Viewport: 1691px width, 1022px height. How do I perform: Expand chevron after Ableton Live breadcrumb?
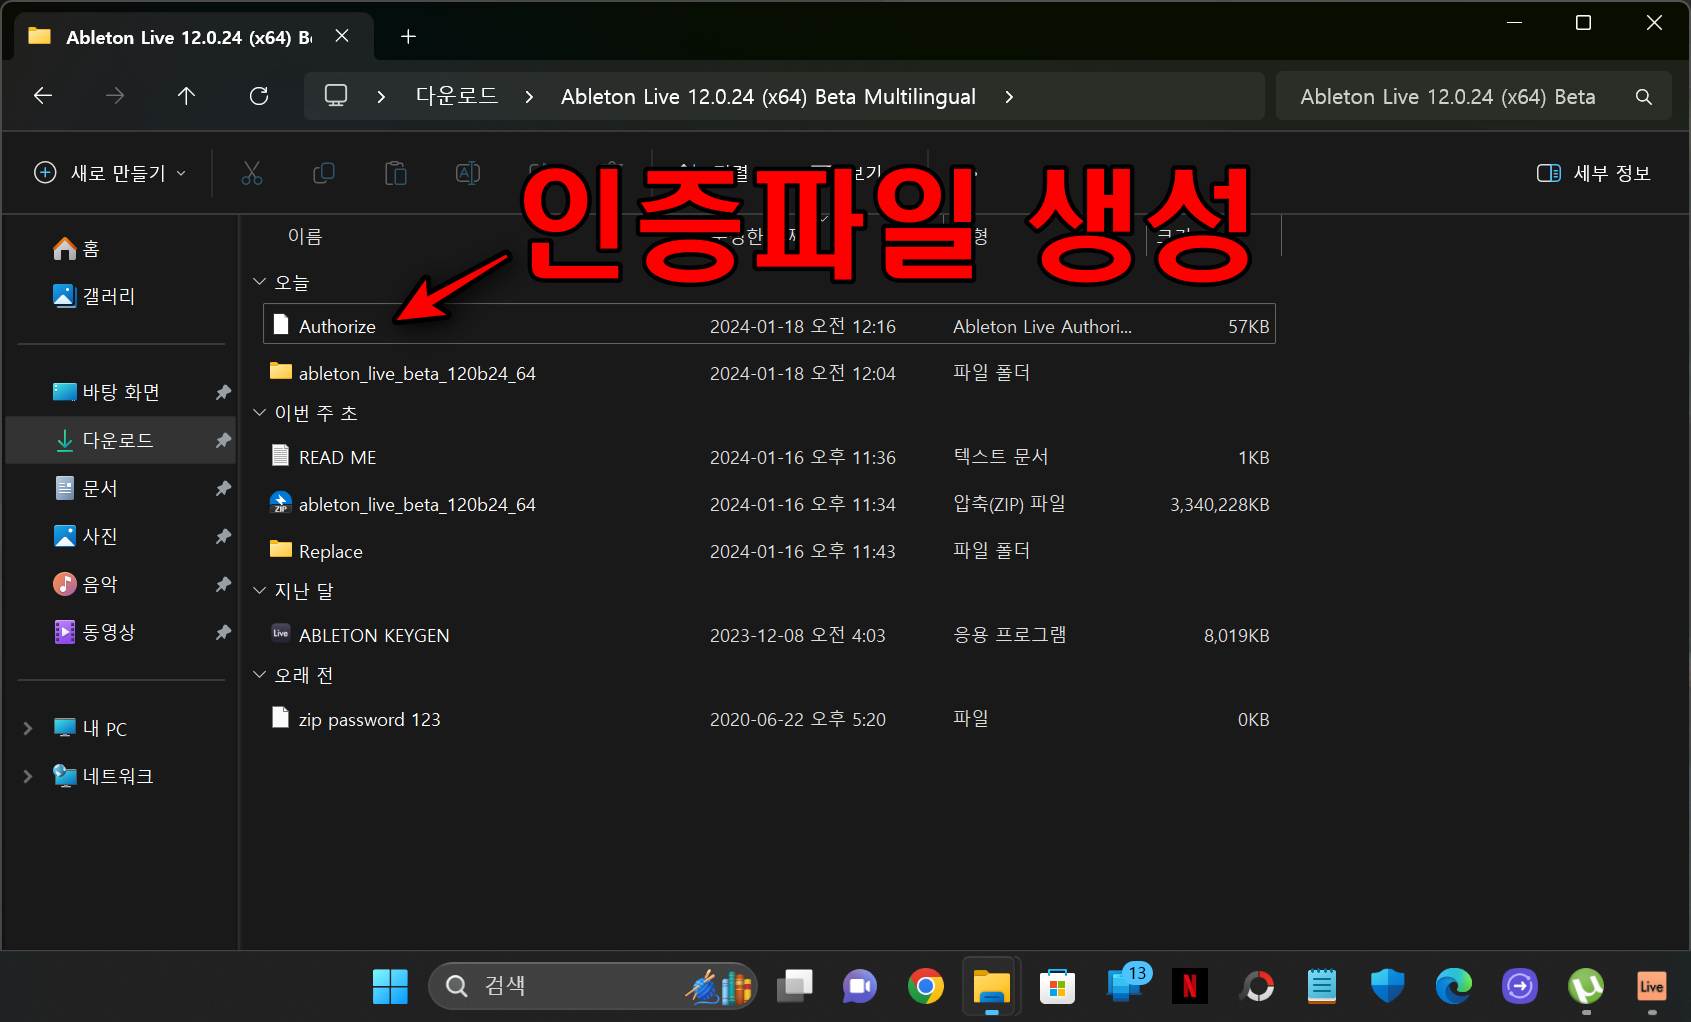[x=1009, y=97]
